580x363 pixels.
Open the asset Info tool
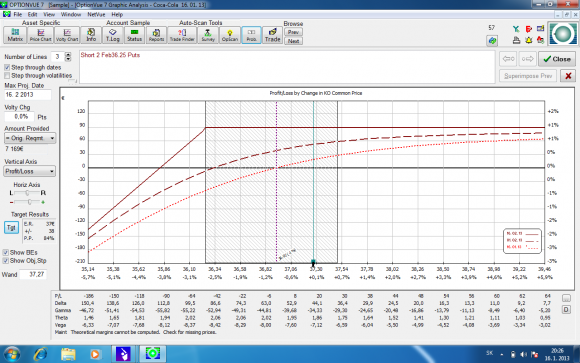click(91, 35)
